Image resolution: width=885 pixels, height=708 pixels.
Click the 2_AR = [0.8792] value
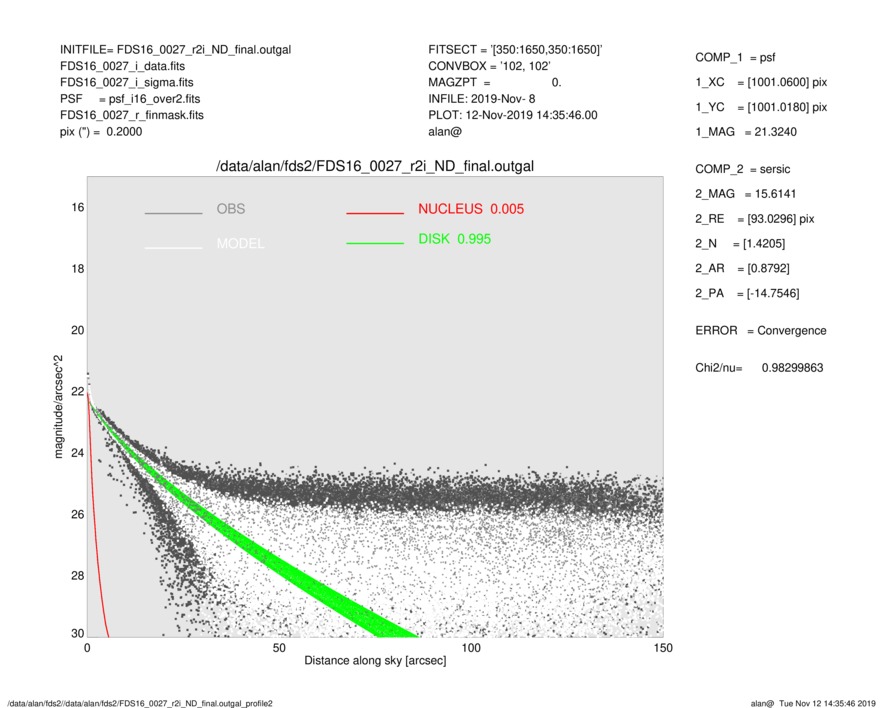pyautogui.click(x=742, y=269)
